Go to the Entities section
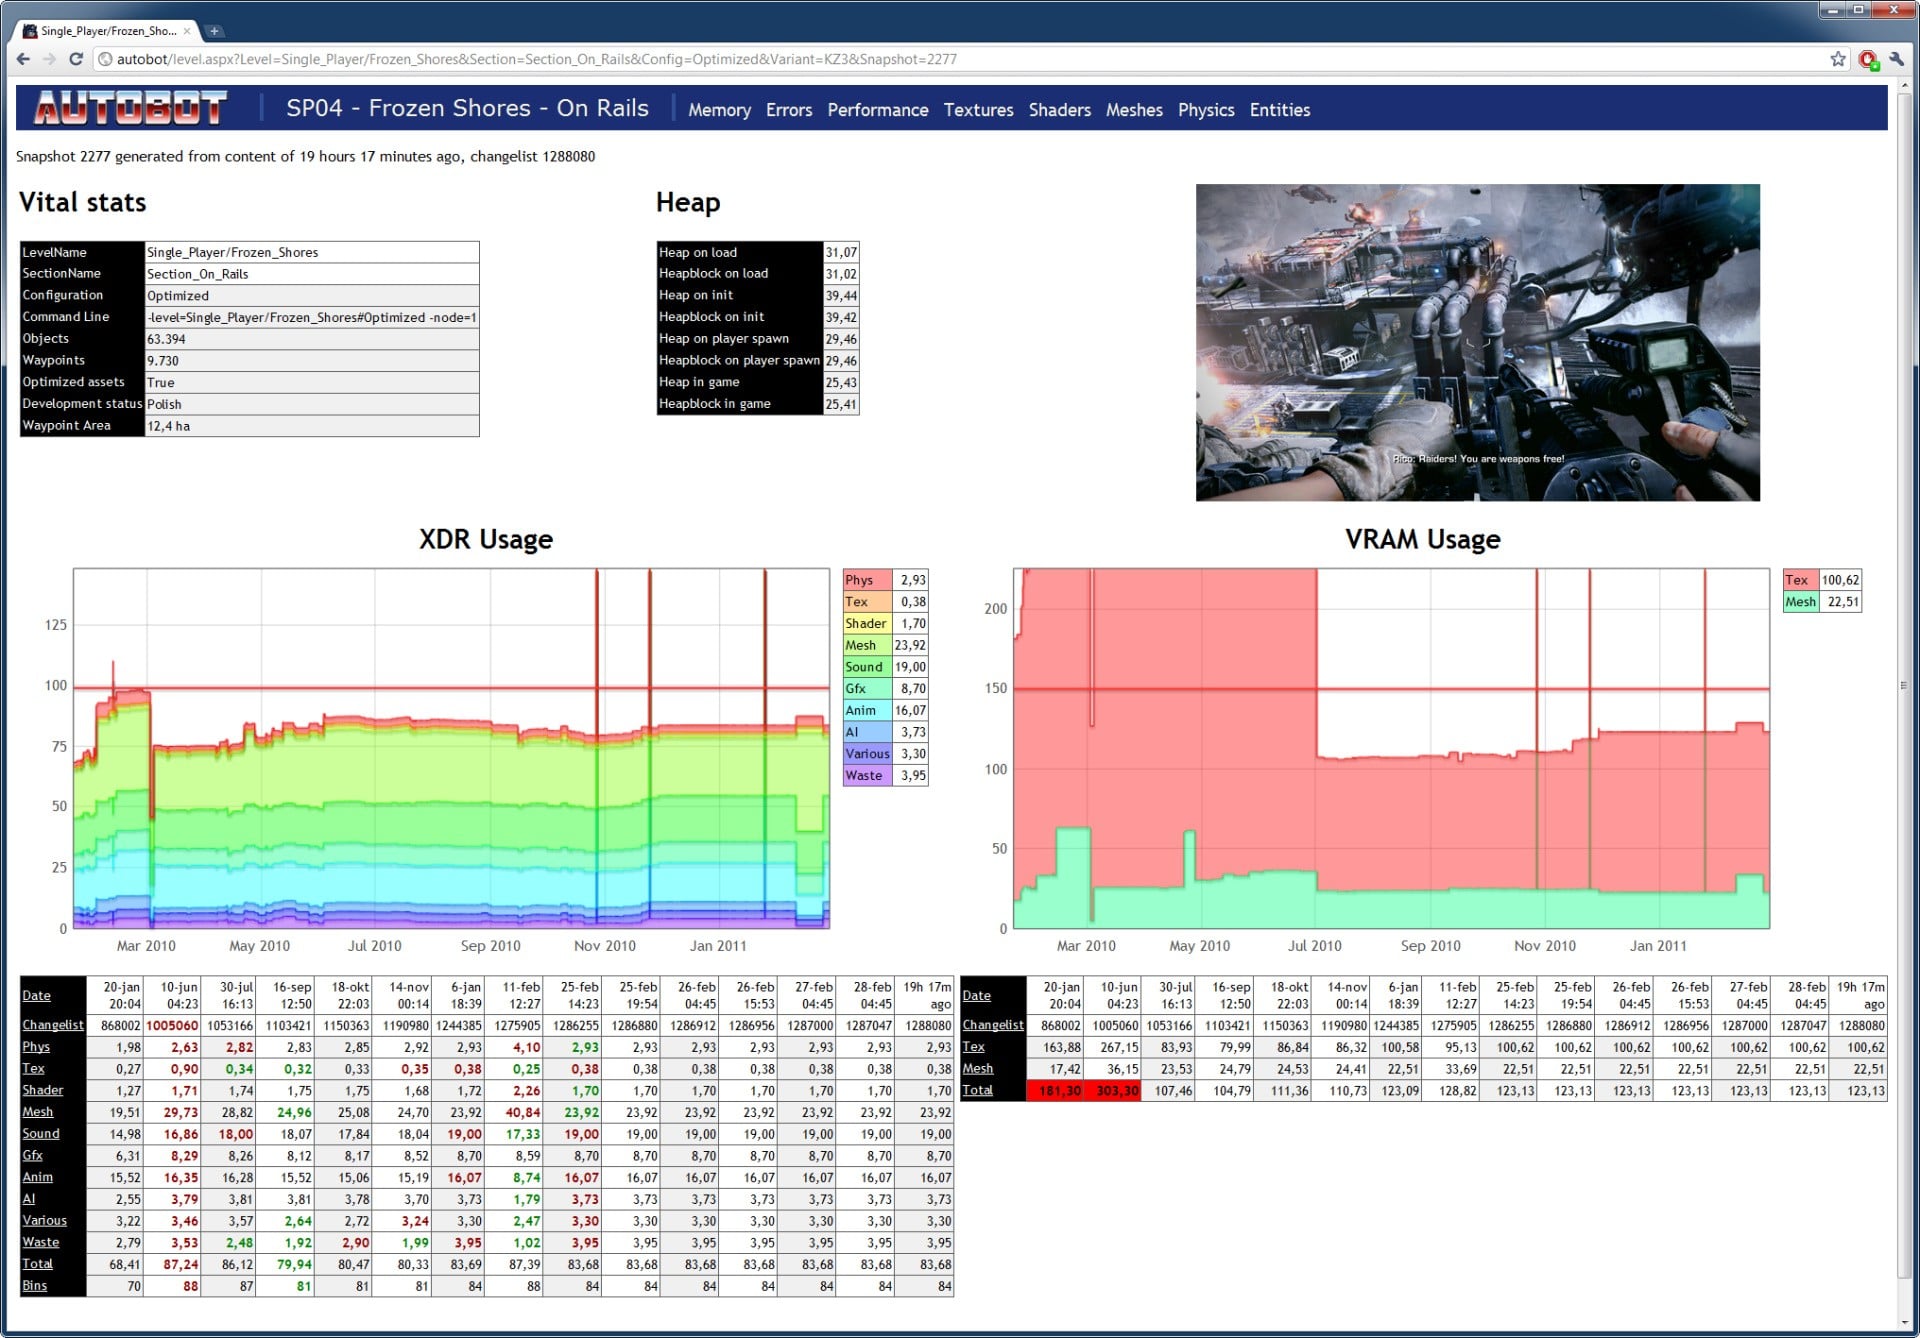The image size is (1920, 1338). (1279, 110)
